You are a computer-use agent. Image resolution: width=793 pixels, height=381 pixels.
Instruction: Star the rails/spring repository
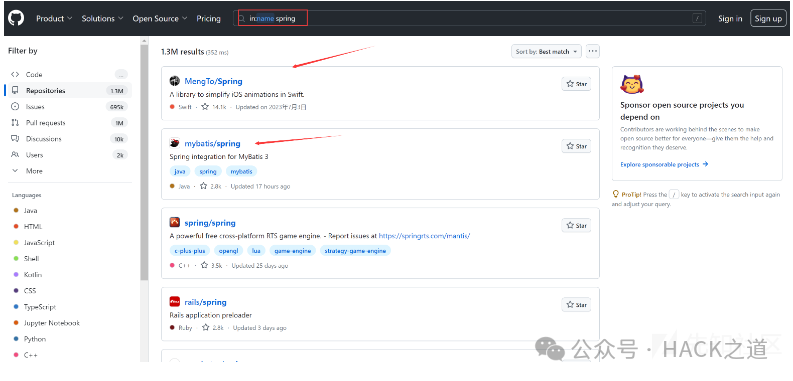click(576, 305)
